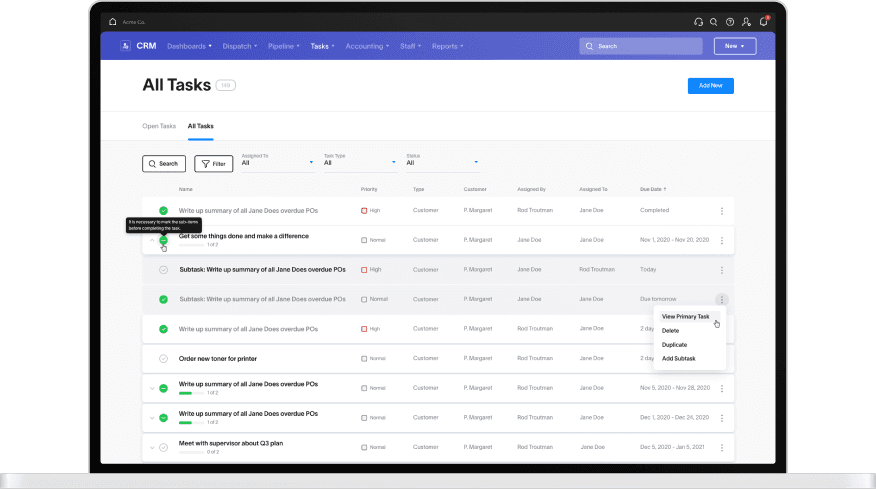Click the High priority flag on the 2 day row above Order new toner
The image size is (876, 490).
pos(364,329)
